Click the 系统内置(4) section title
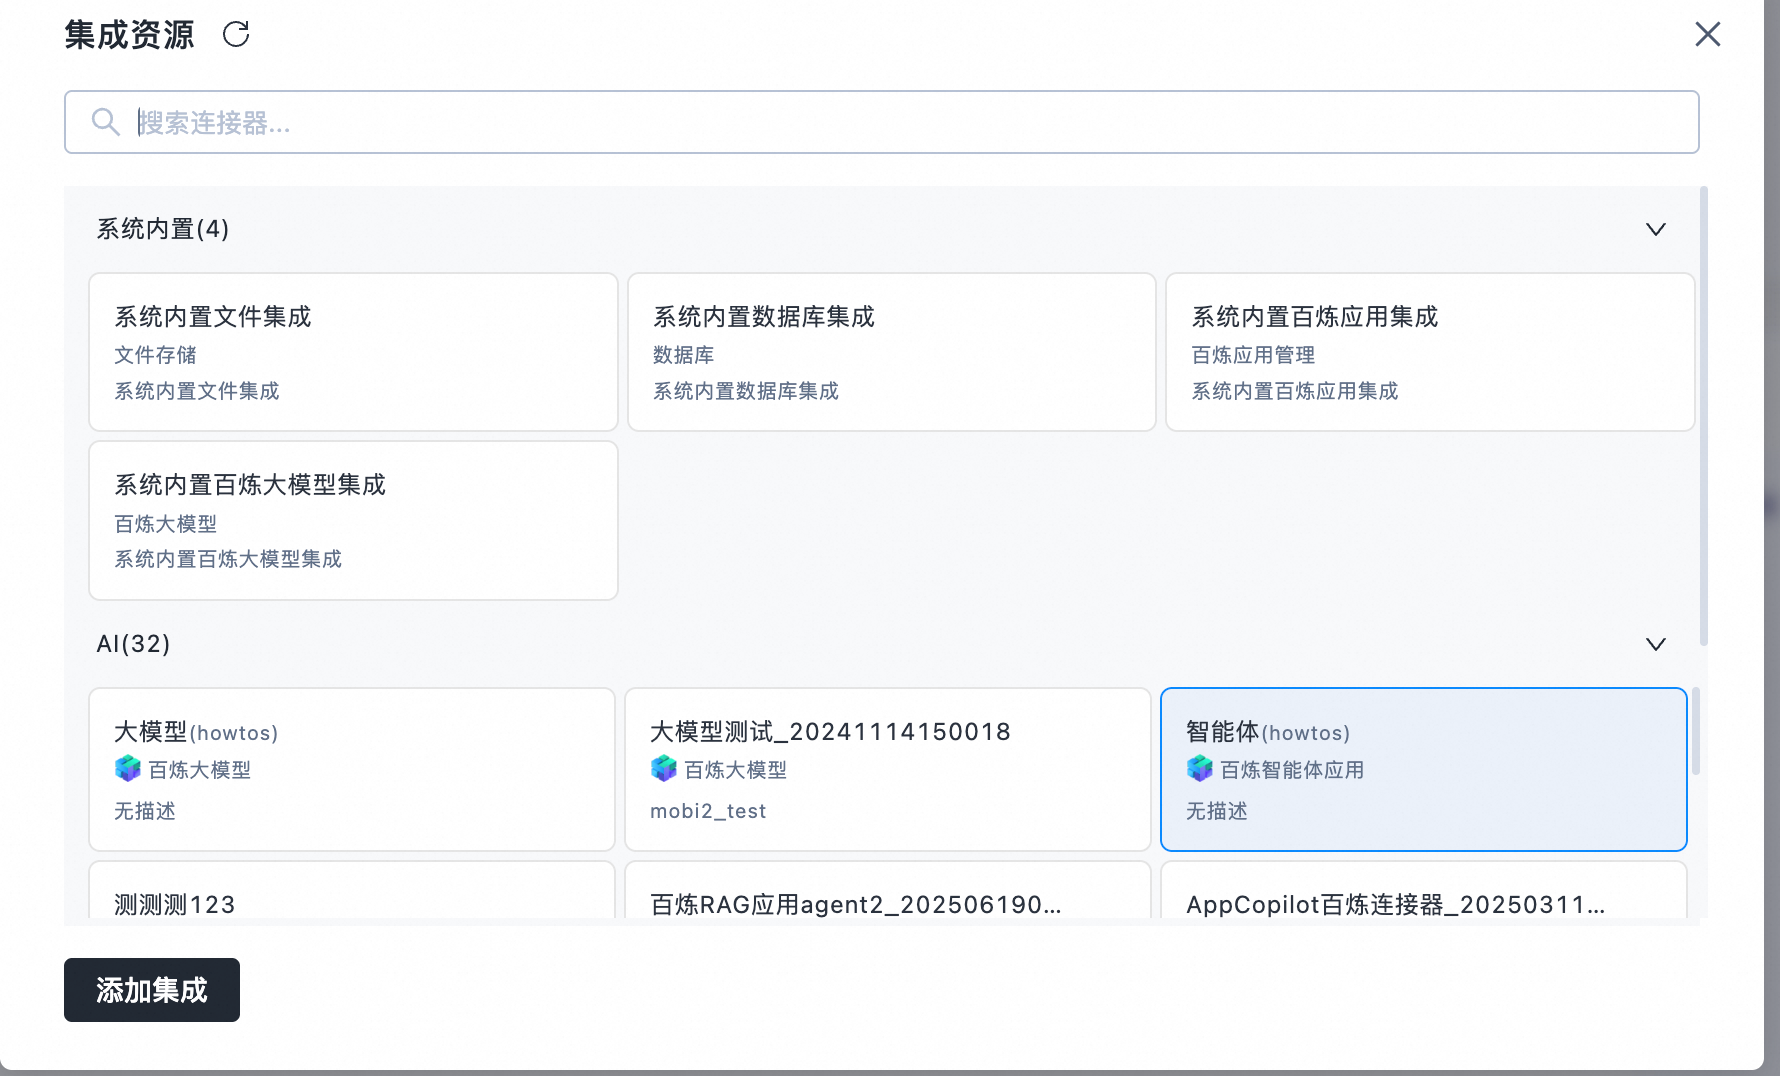This screenshot has height=1076, width=1780. 163,229
